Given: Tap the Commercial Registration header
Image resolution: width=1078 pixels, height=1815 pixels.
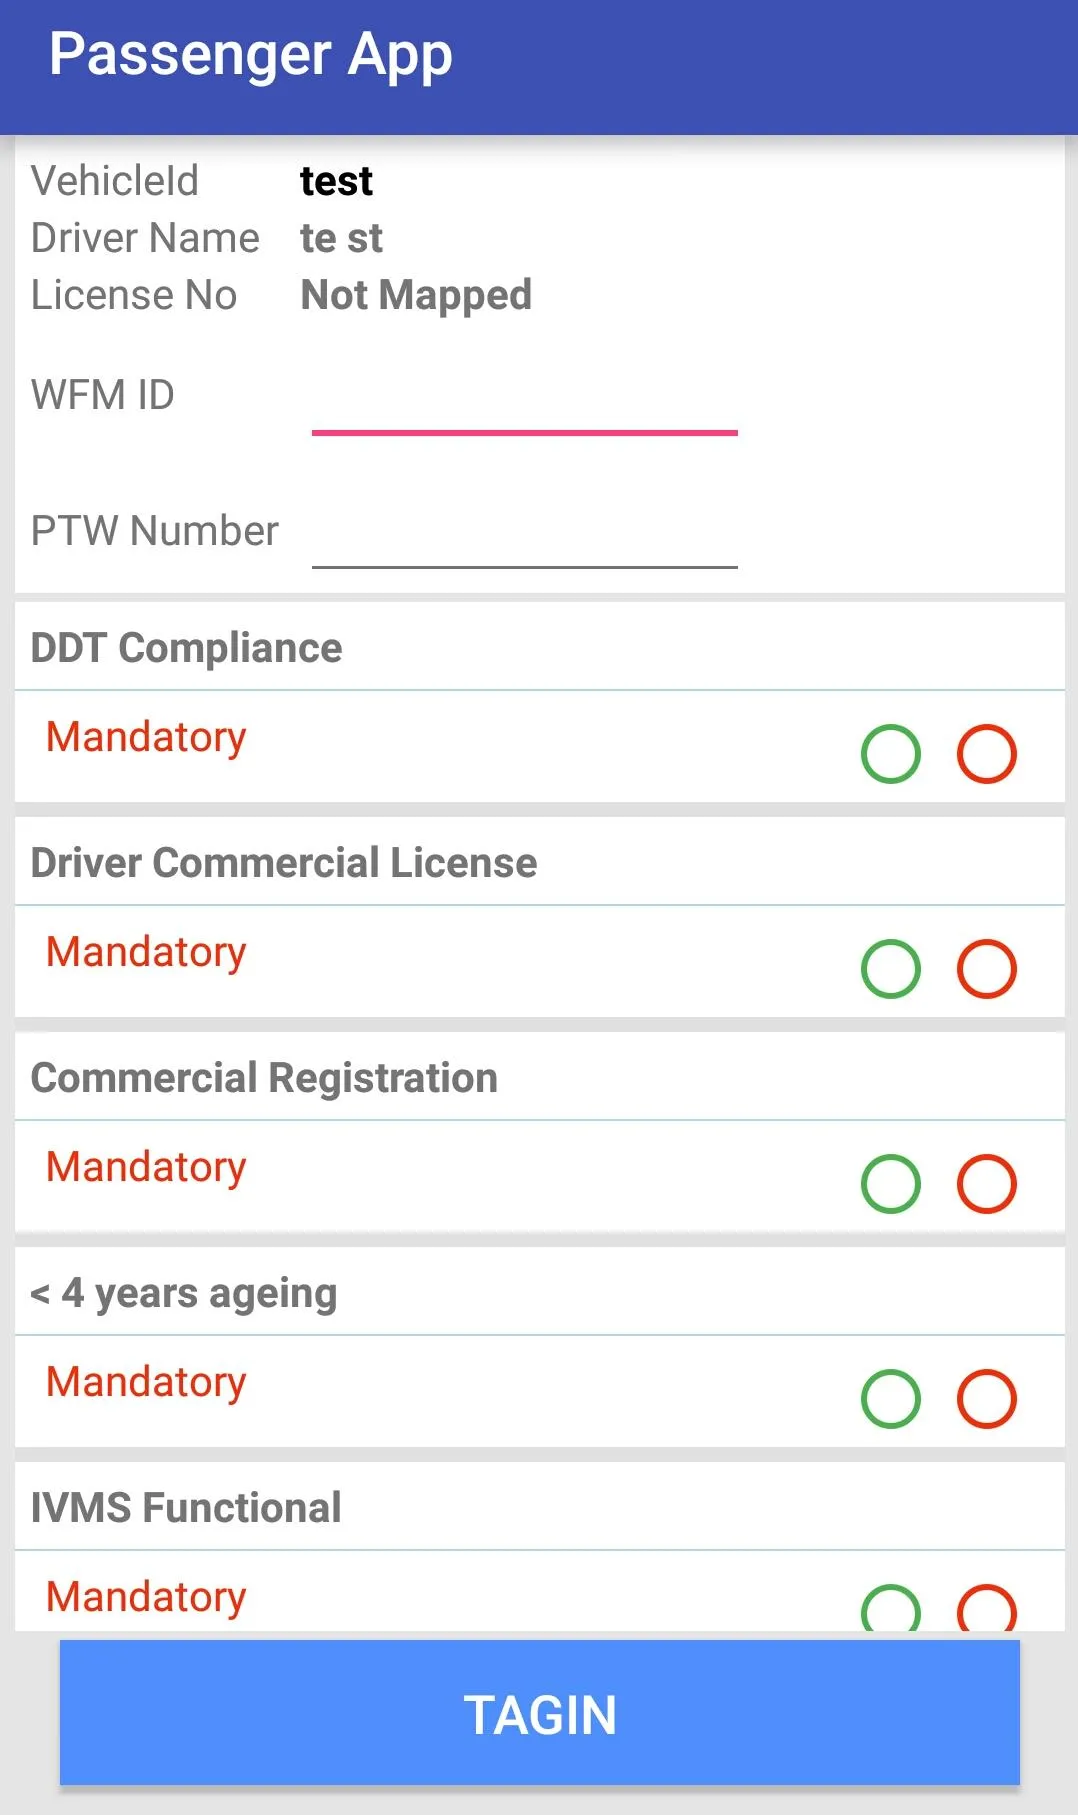Looking at the screenshot, I should pyautogui.click(x=264, y=1078).
